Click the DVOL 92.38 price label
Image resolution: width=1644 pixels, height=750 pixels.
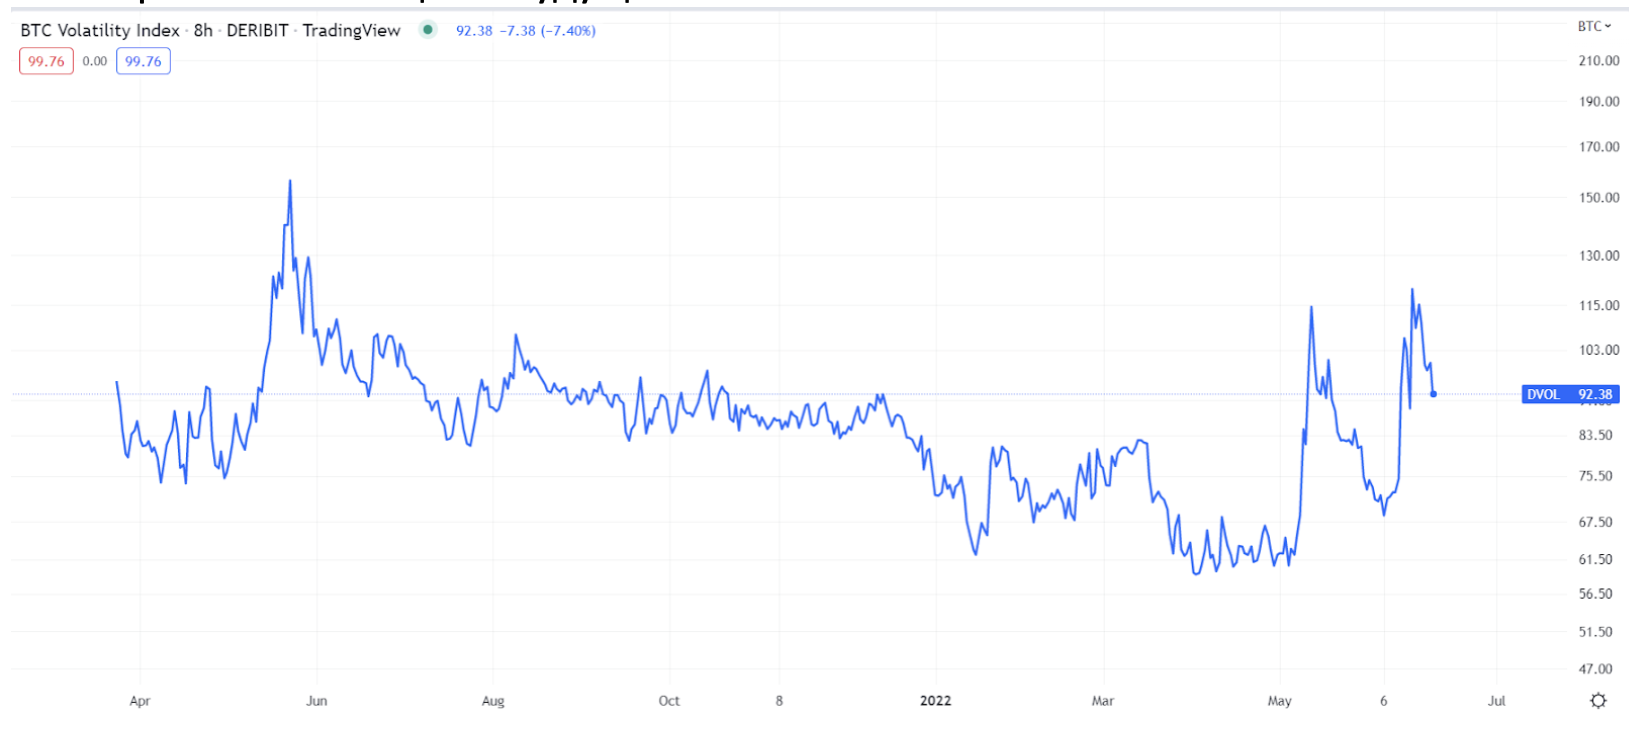point(1569,394)
